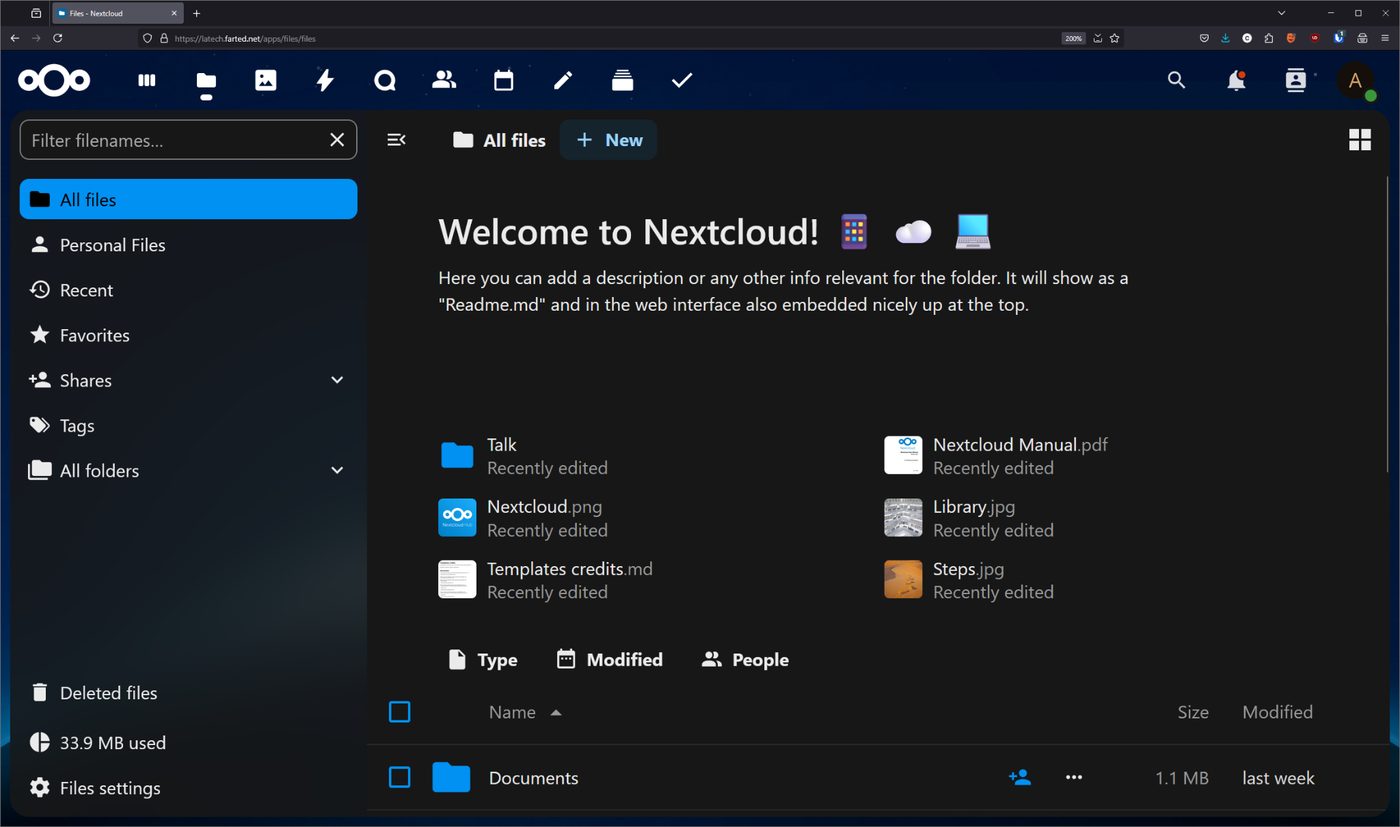Reset the 200% zoom indicator

pyautogui.click(x=1073, y=38)
